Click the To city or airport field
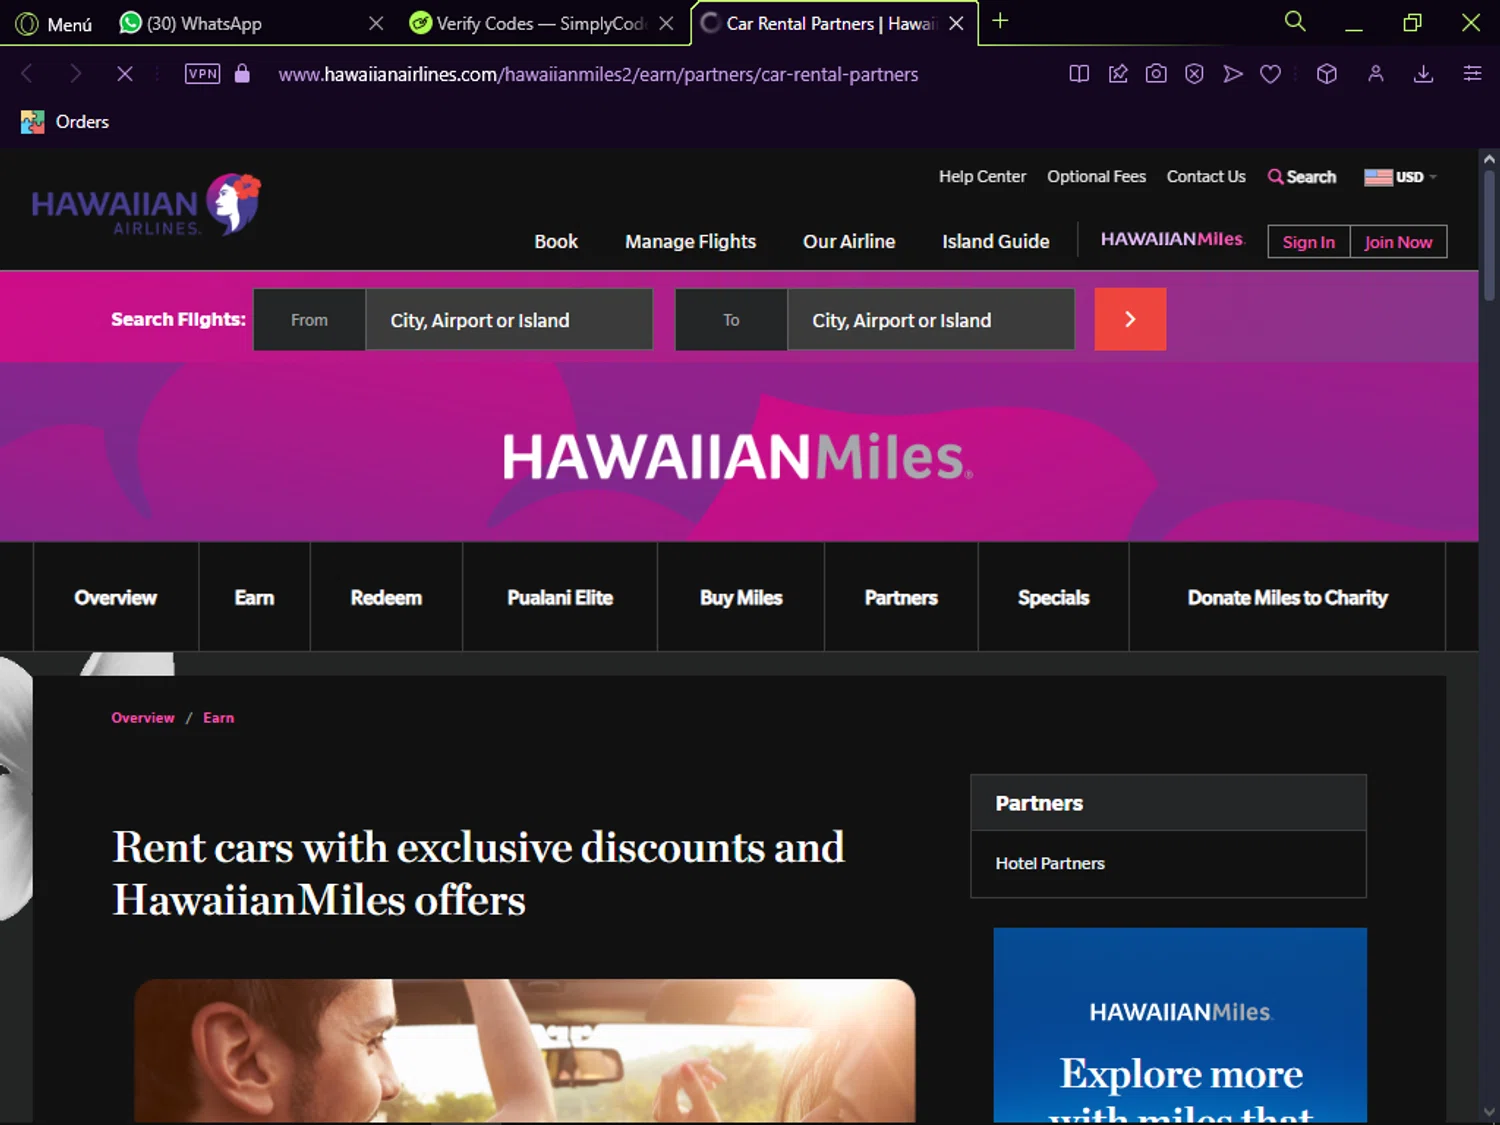This screenshot has width=1500, height=1125. pyautogui.click(x=931, y=320)
